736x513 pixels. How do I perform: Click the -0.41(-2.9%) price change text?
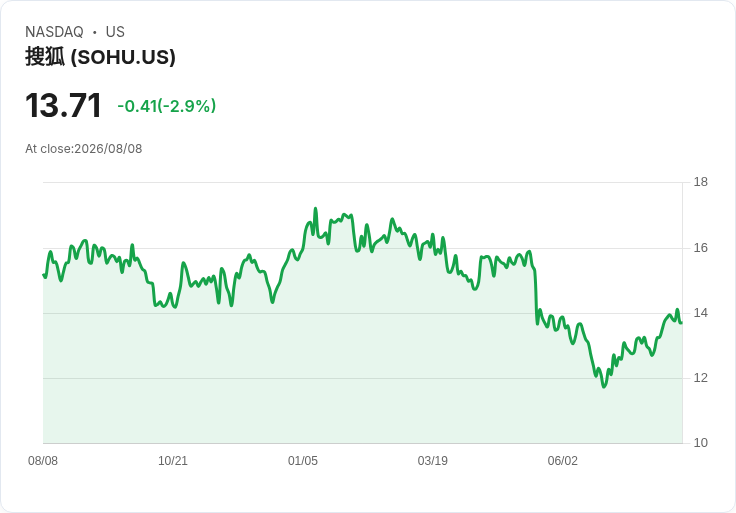pos(167,106)
